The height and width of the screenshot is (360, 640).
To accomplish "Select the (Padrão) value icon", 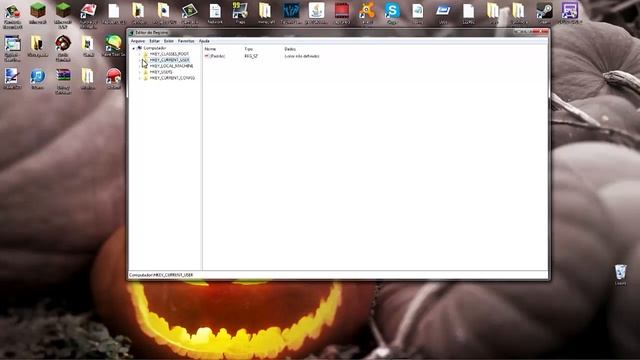I will pyautogui.click(x=207, y=56).
